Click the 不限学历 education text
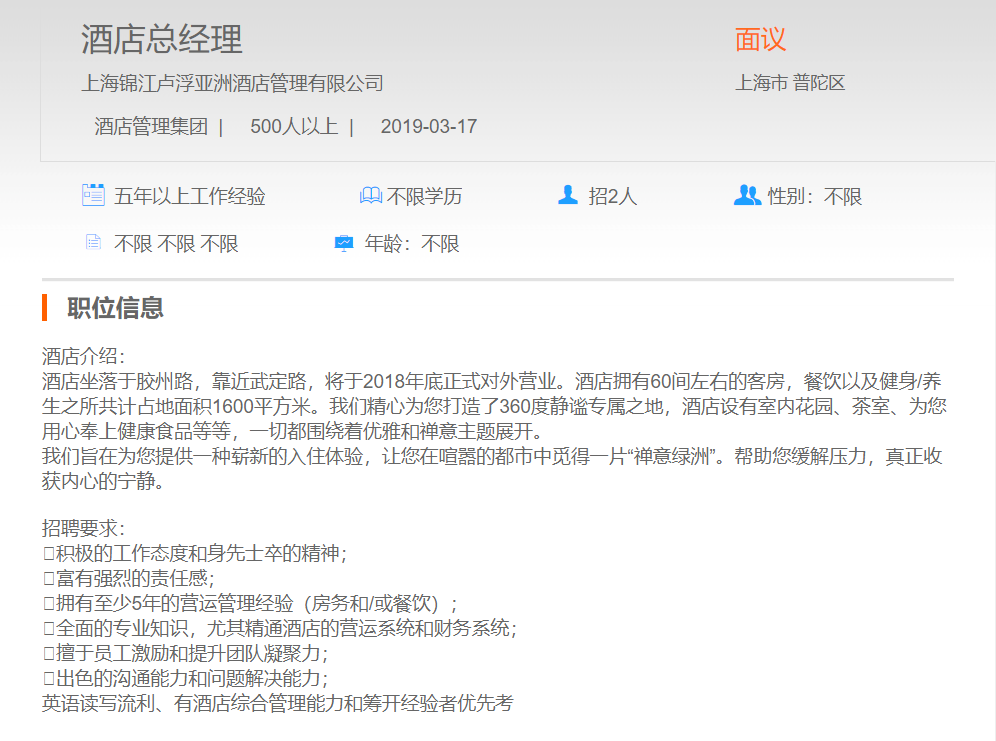 tap(425, 197)
